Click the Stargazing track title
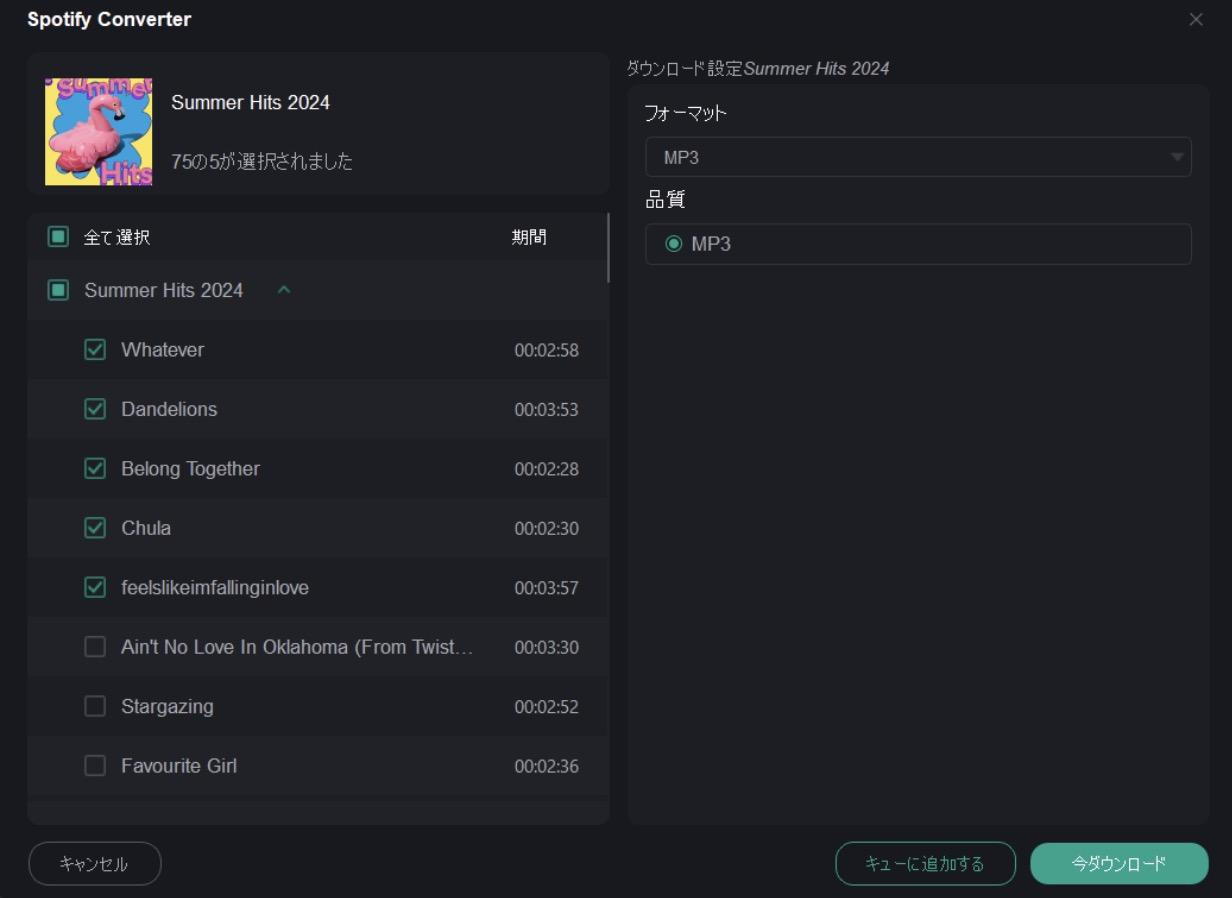 point(168,707)
